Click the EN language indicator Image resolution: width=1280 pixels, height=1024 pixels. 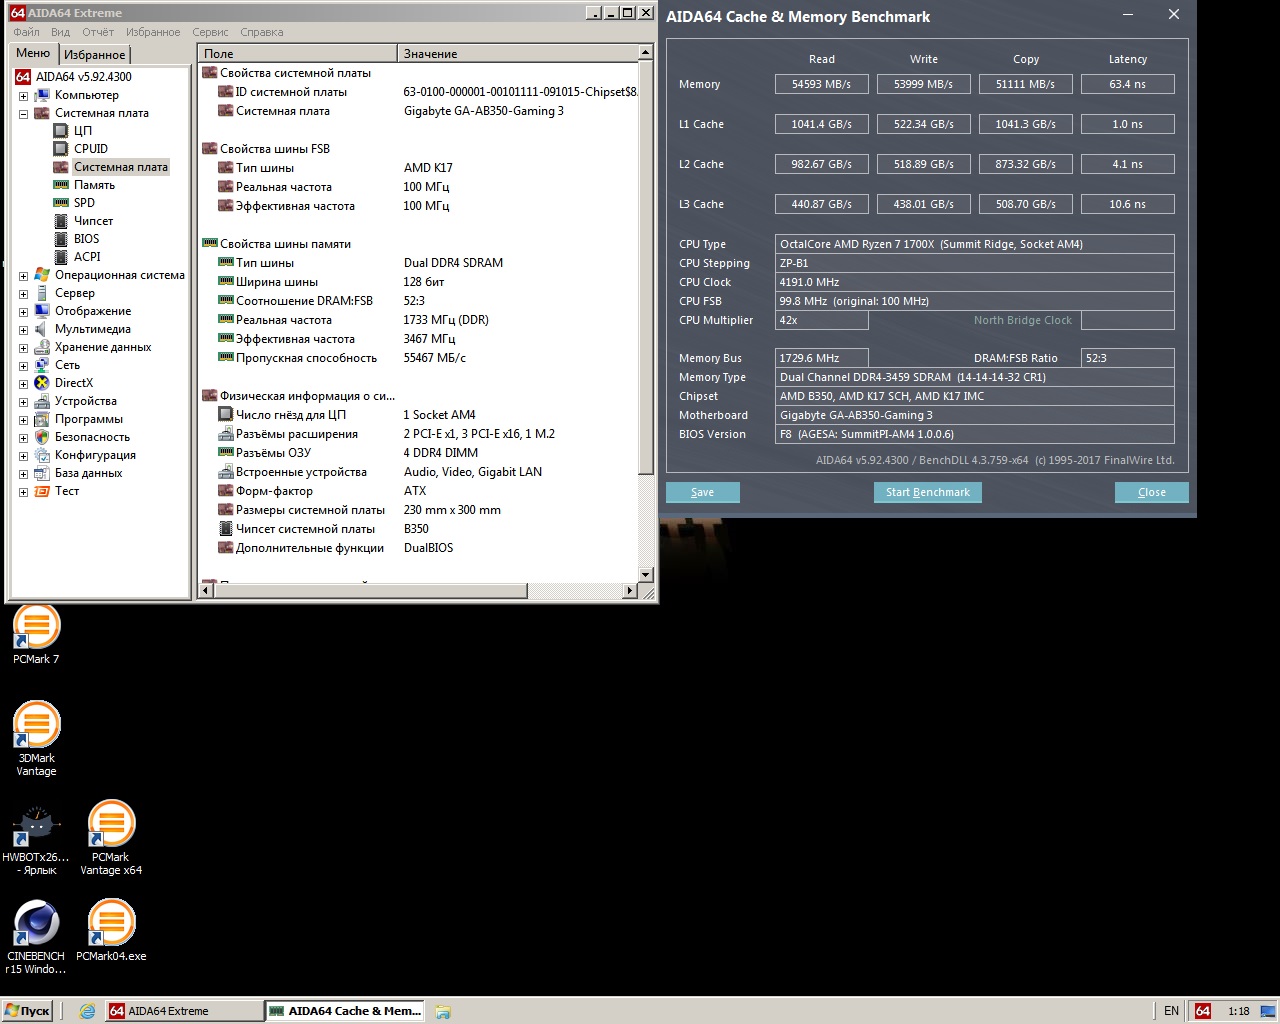click(x=1171, y=1011)
